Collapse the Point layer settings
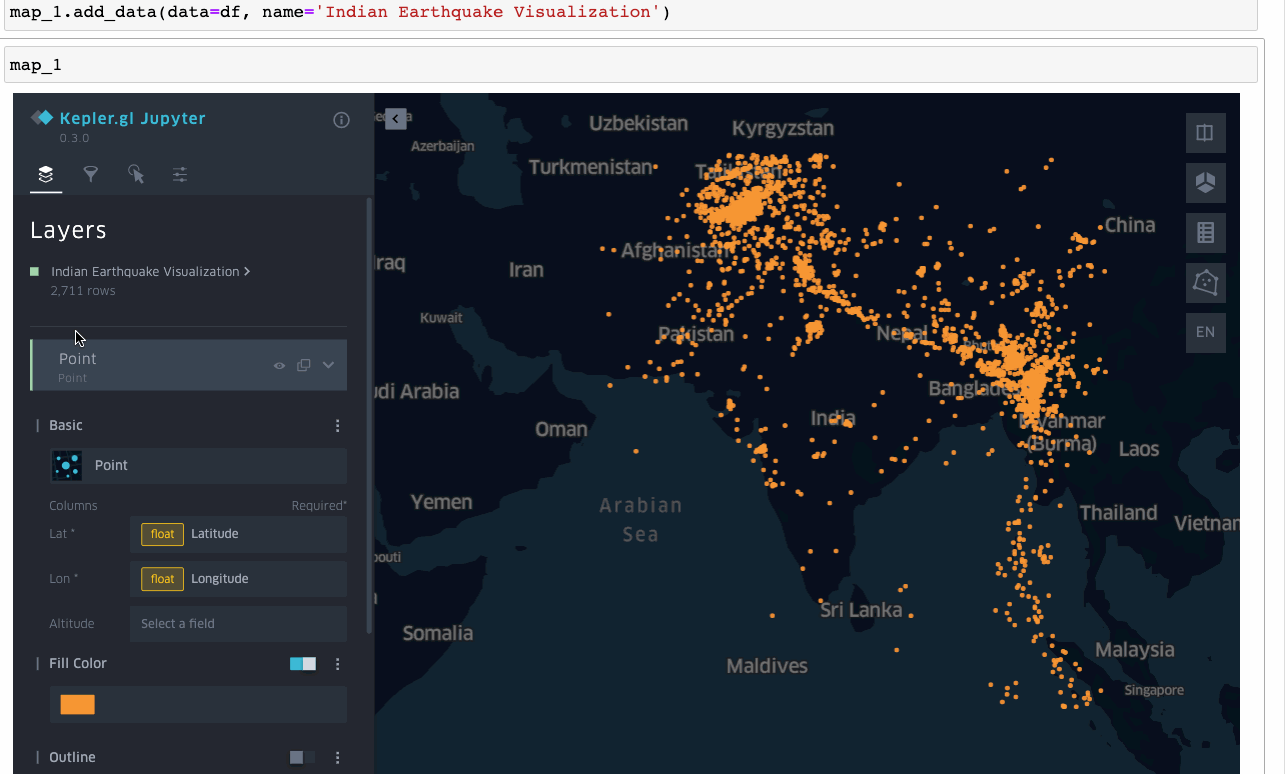Image resolution: width=1285 pixels, height=774 pixels. click(328, 365)
